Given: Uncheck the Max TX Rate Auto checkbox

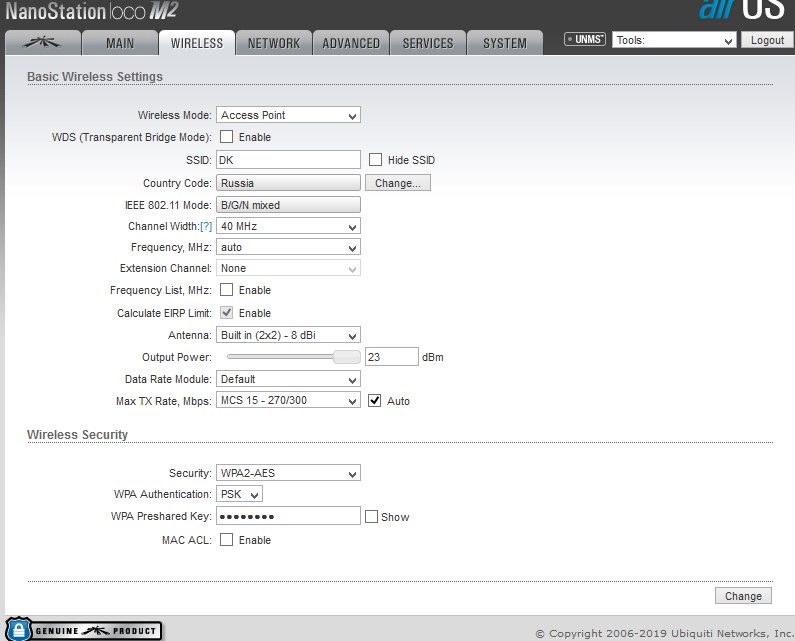Looking at the screenshot, I should click(x=374, y=401).
